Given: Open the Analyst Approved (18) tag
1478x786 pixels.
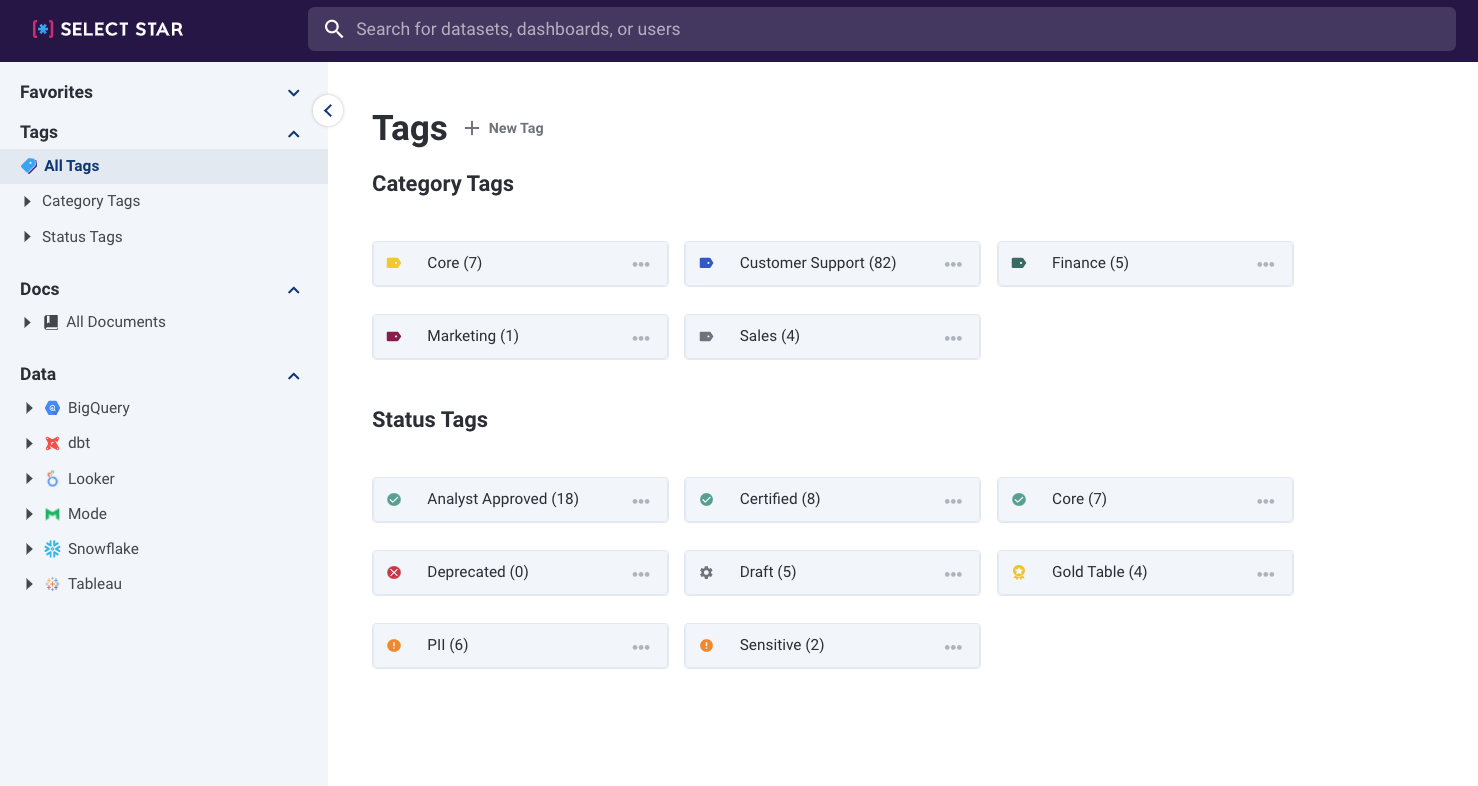Looking at the screenshot, I should 520,500.
